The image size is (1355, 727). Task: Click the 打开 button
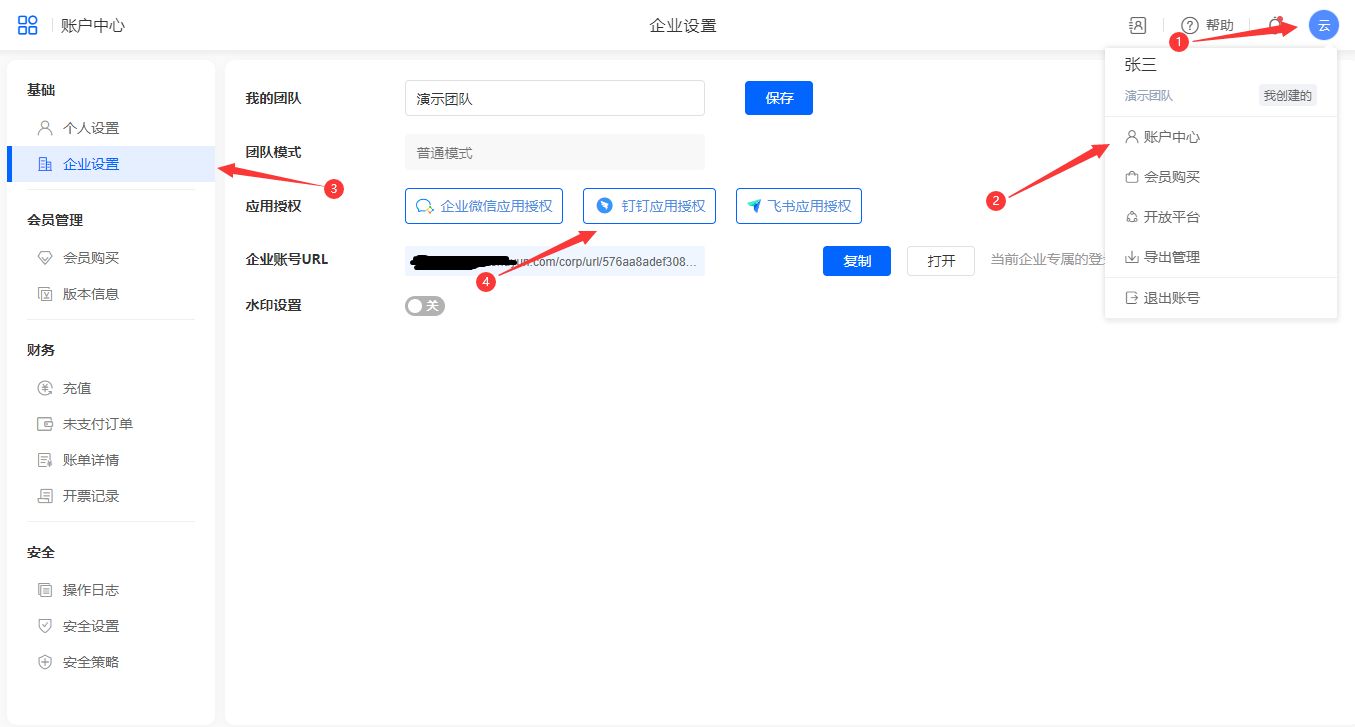click(940, 261)
